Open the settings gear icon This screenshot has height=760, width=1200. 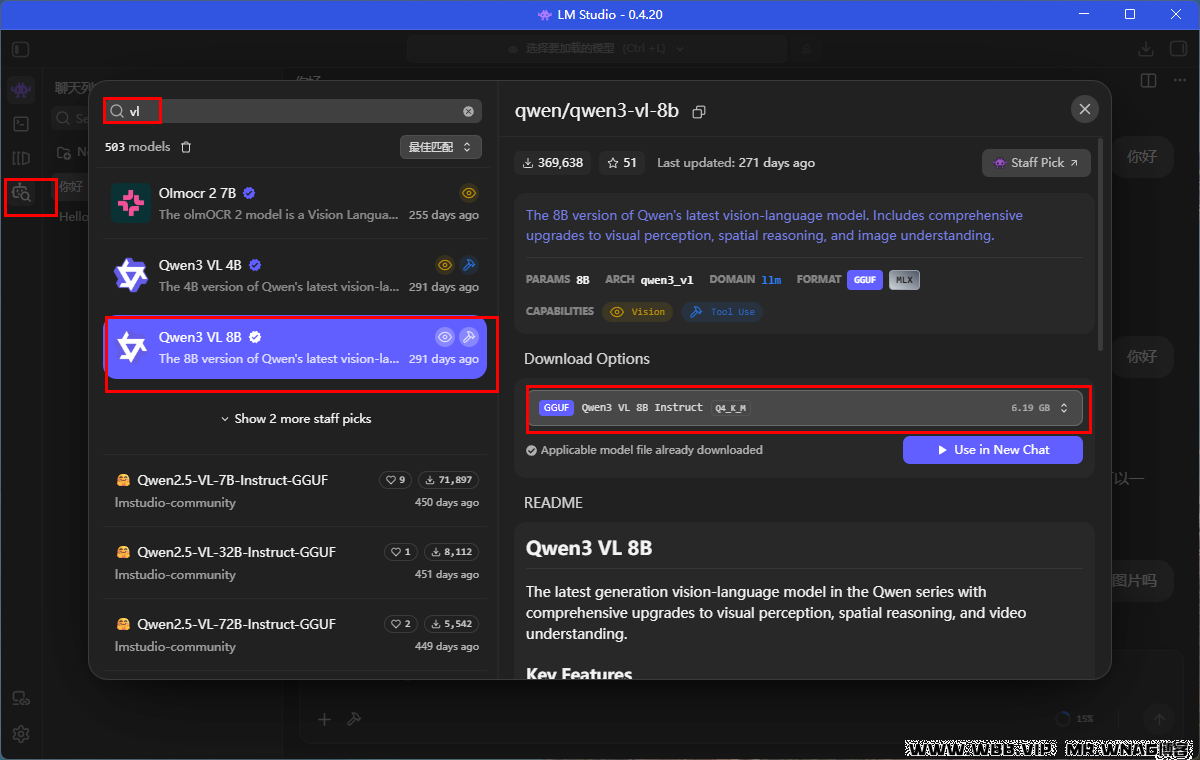(x=21, y=733)
